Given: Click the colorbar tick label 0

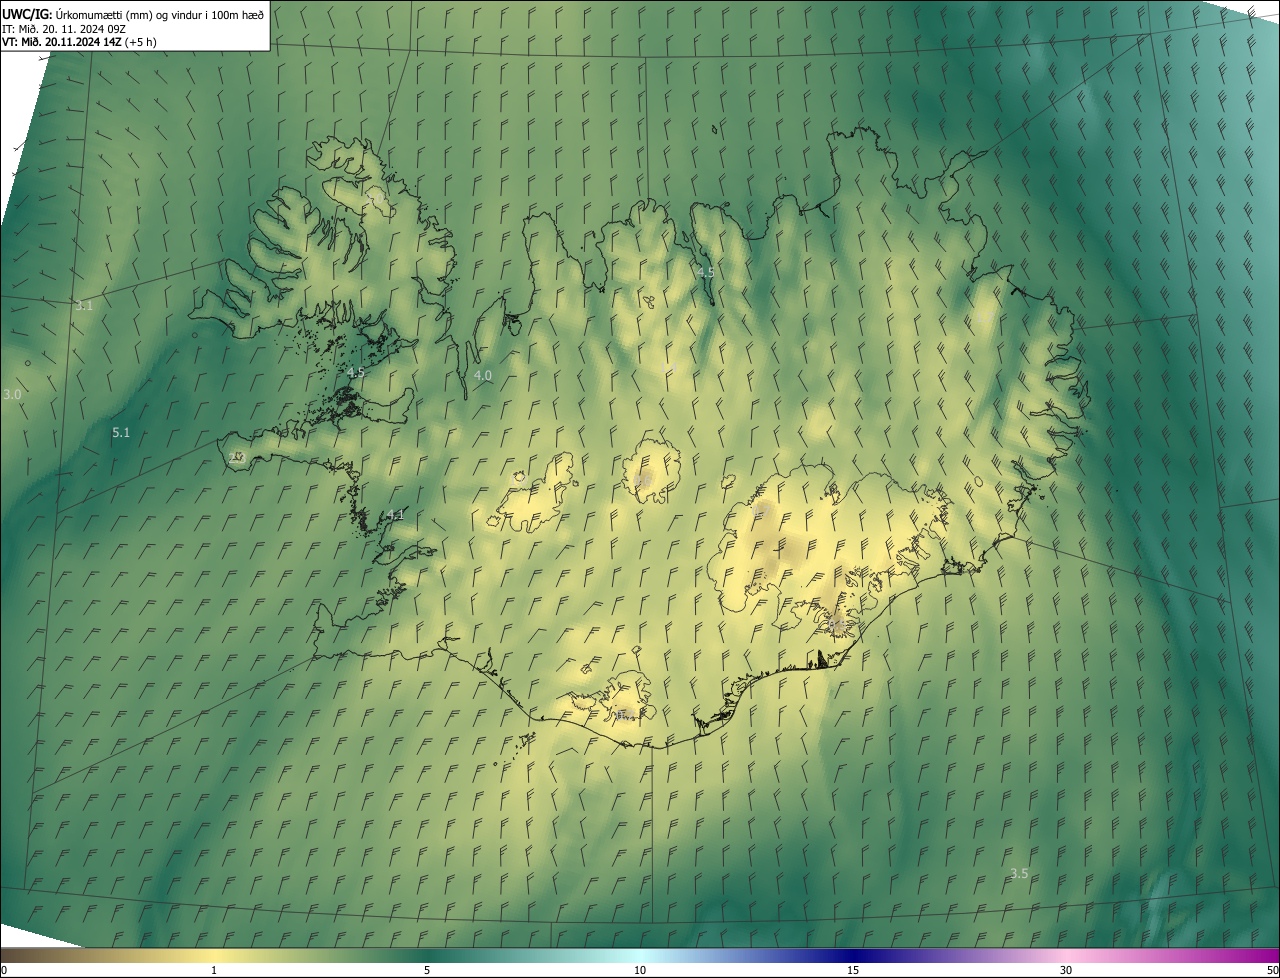Looking at the screenshot, I should pos(4,970).
